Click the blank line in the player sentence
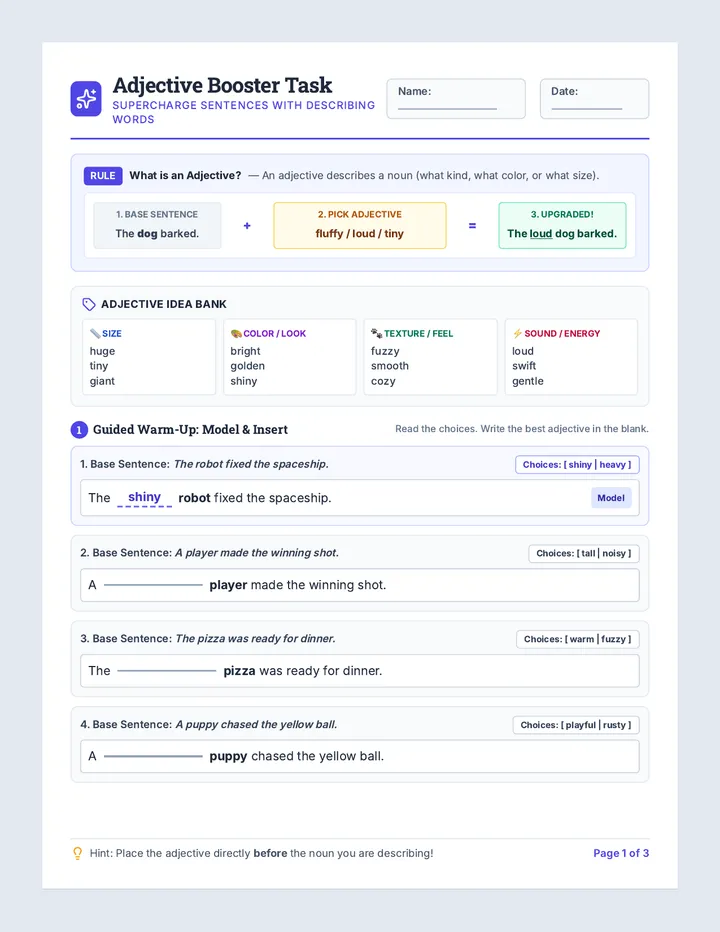The image size is (720, 932). pos(153,585)
